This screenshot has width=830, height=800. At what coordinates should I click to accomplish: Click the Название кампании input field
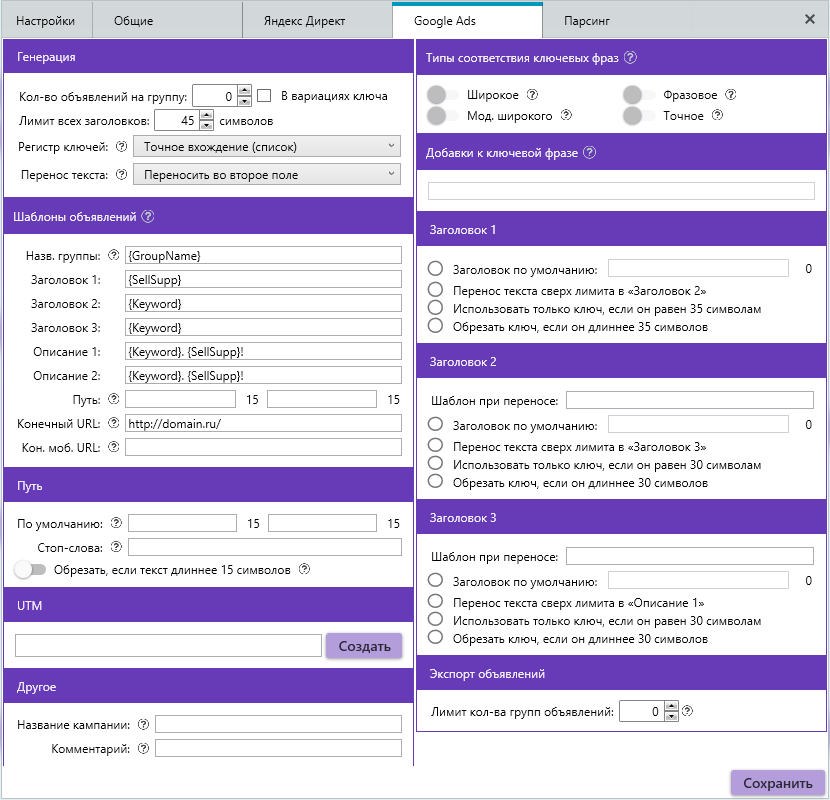coord(278,724)
